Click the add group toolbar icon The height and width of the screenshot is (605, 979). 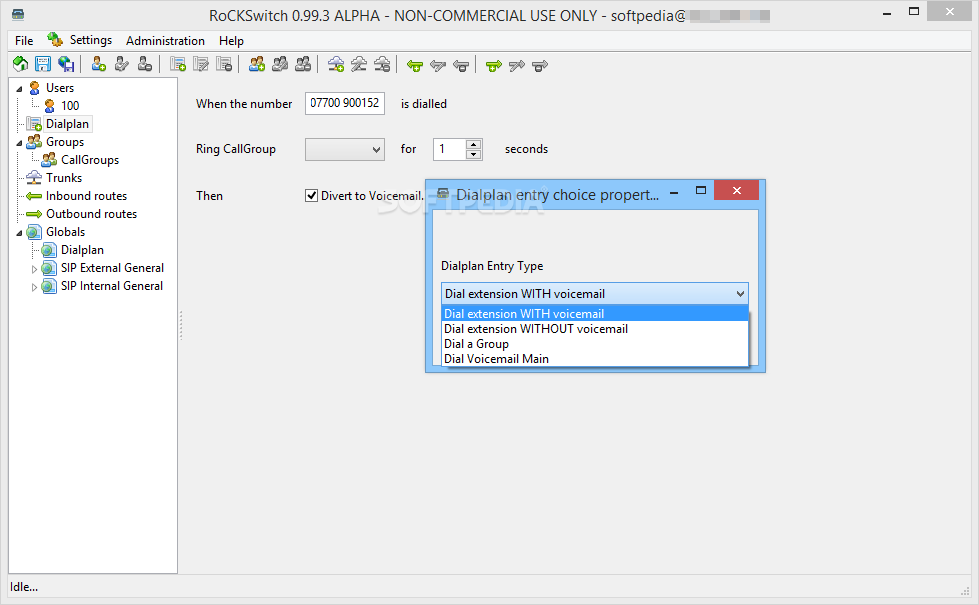pyautogui.click(x=257, y=64)
